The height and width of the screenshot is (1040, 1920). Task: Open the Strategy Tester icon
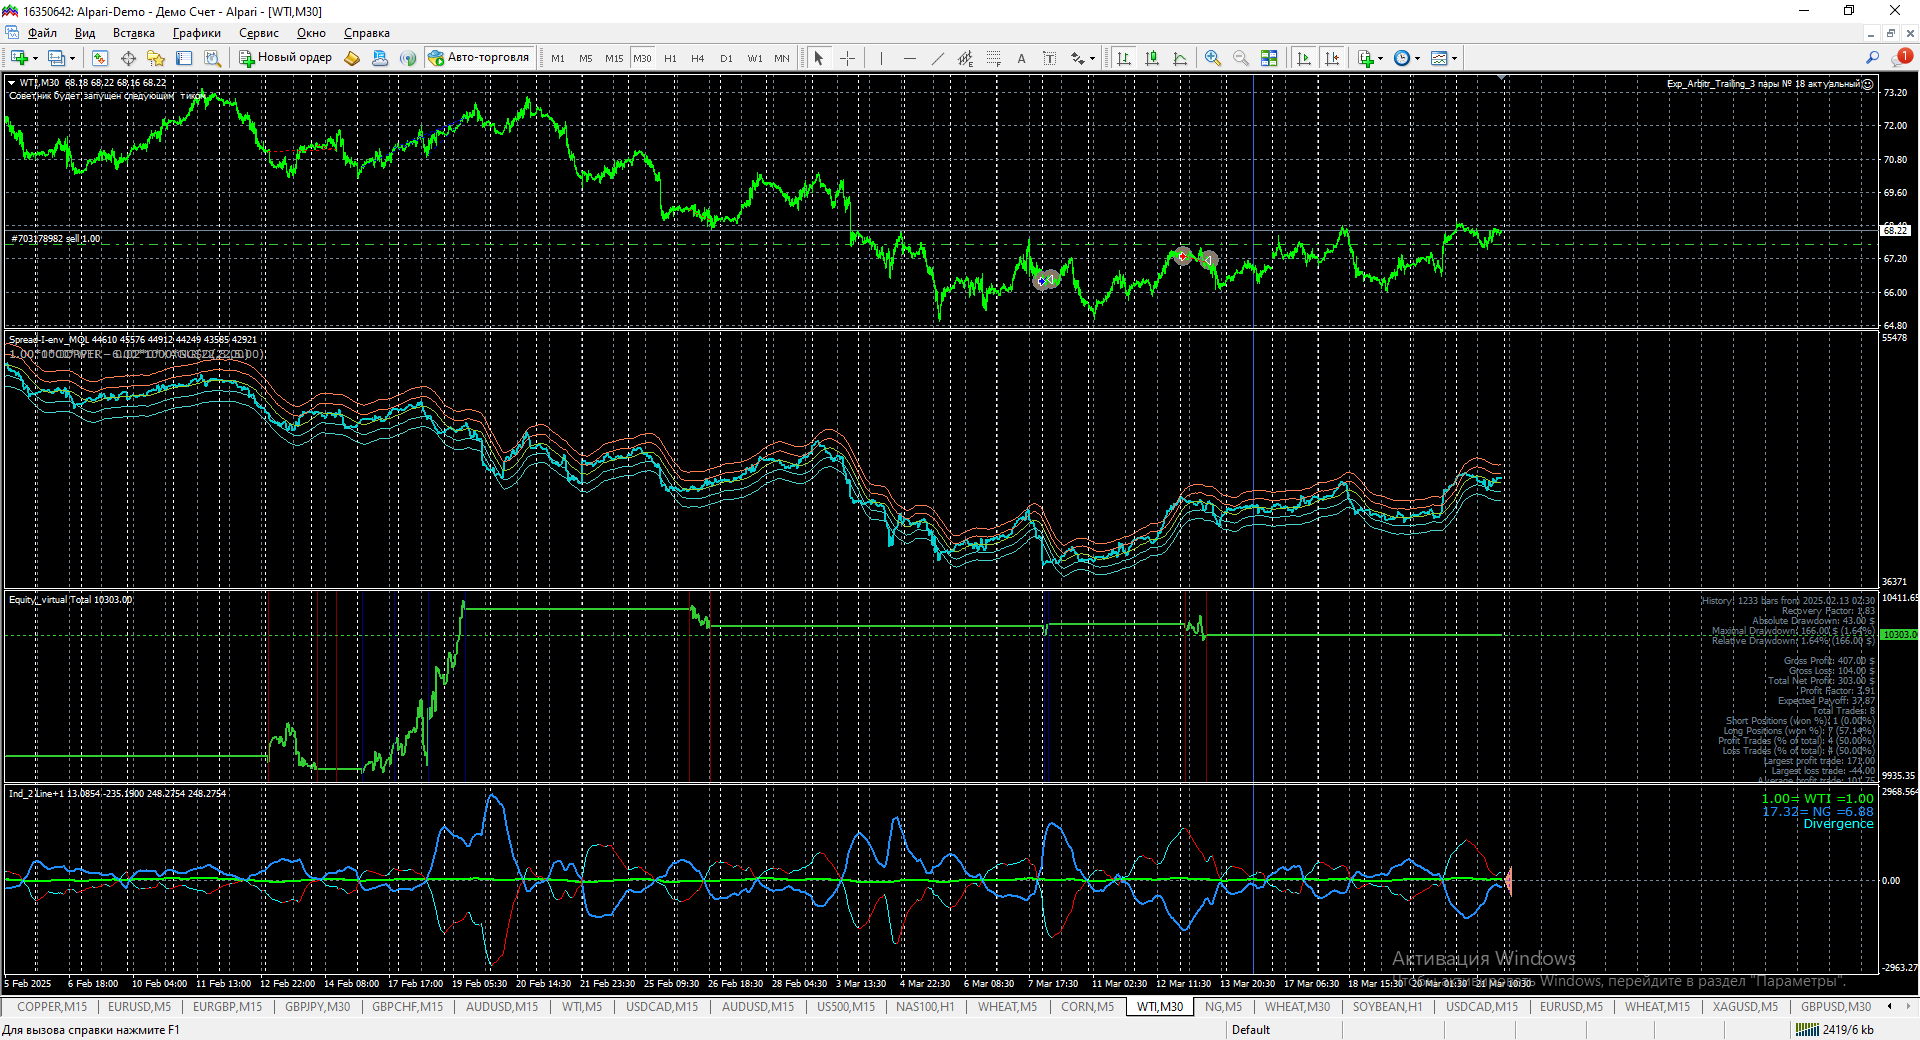click(212, 58)
